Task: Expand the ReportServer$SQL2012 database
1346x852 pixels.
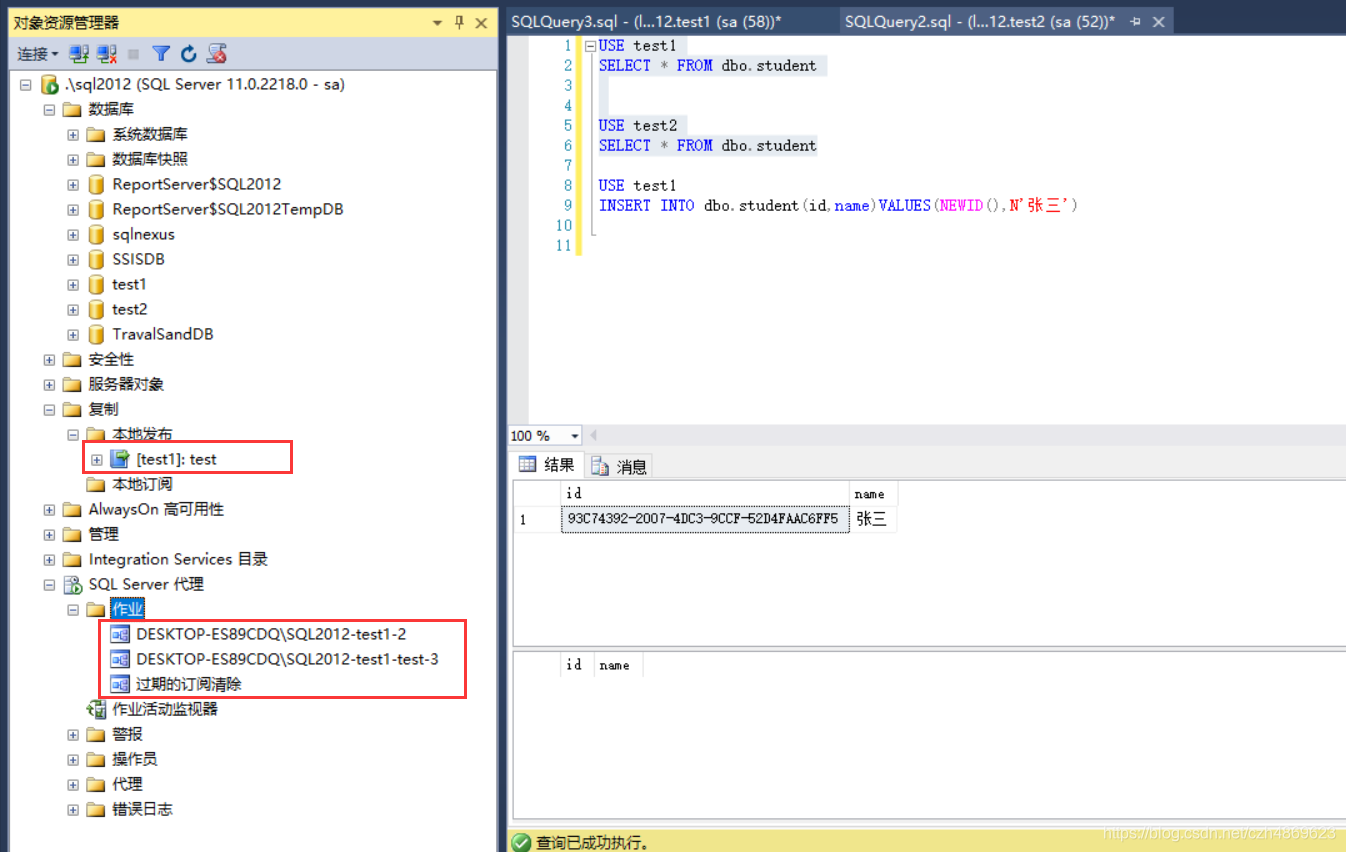Action: (x=73, y=185)
